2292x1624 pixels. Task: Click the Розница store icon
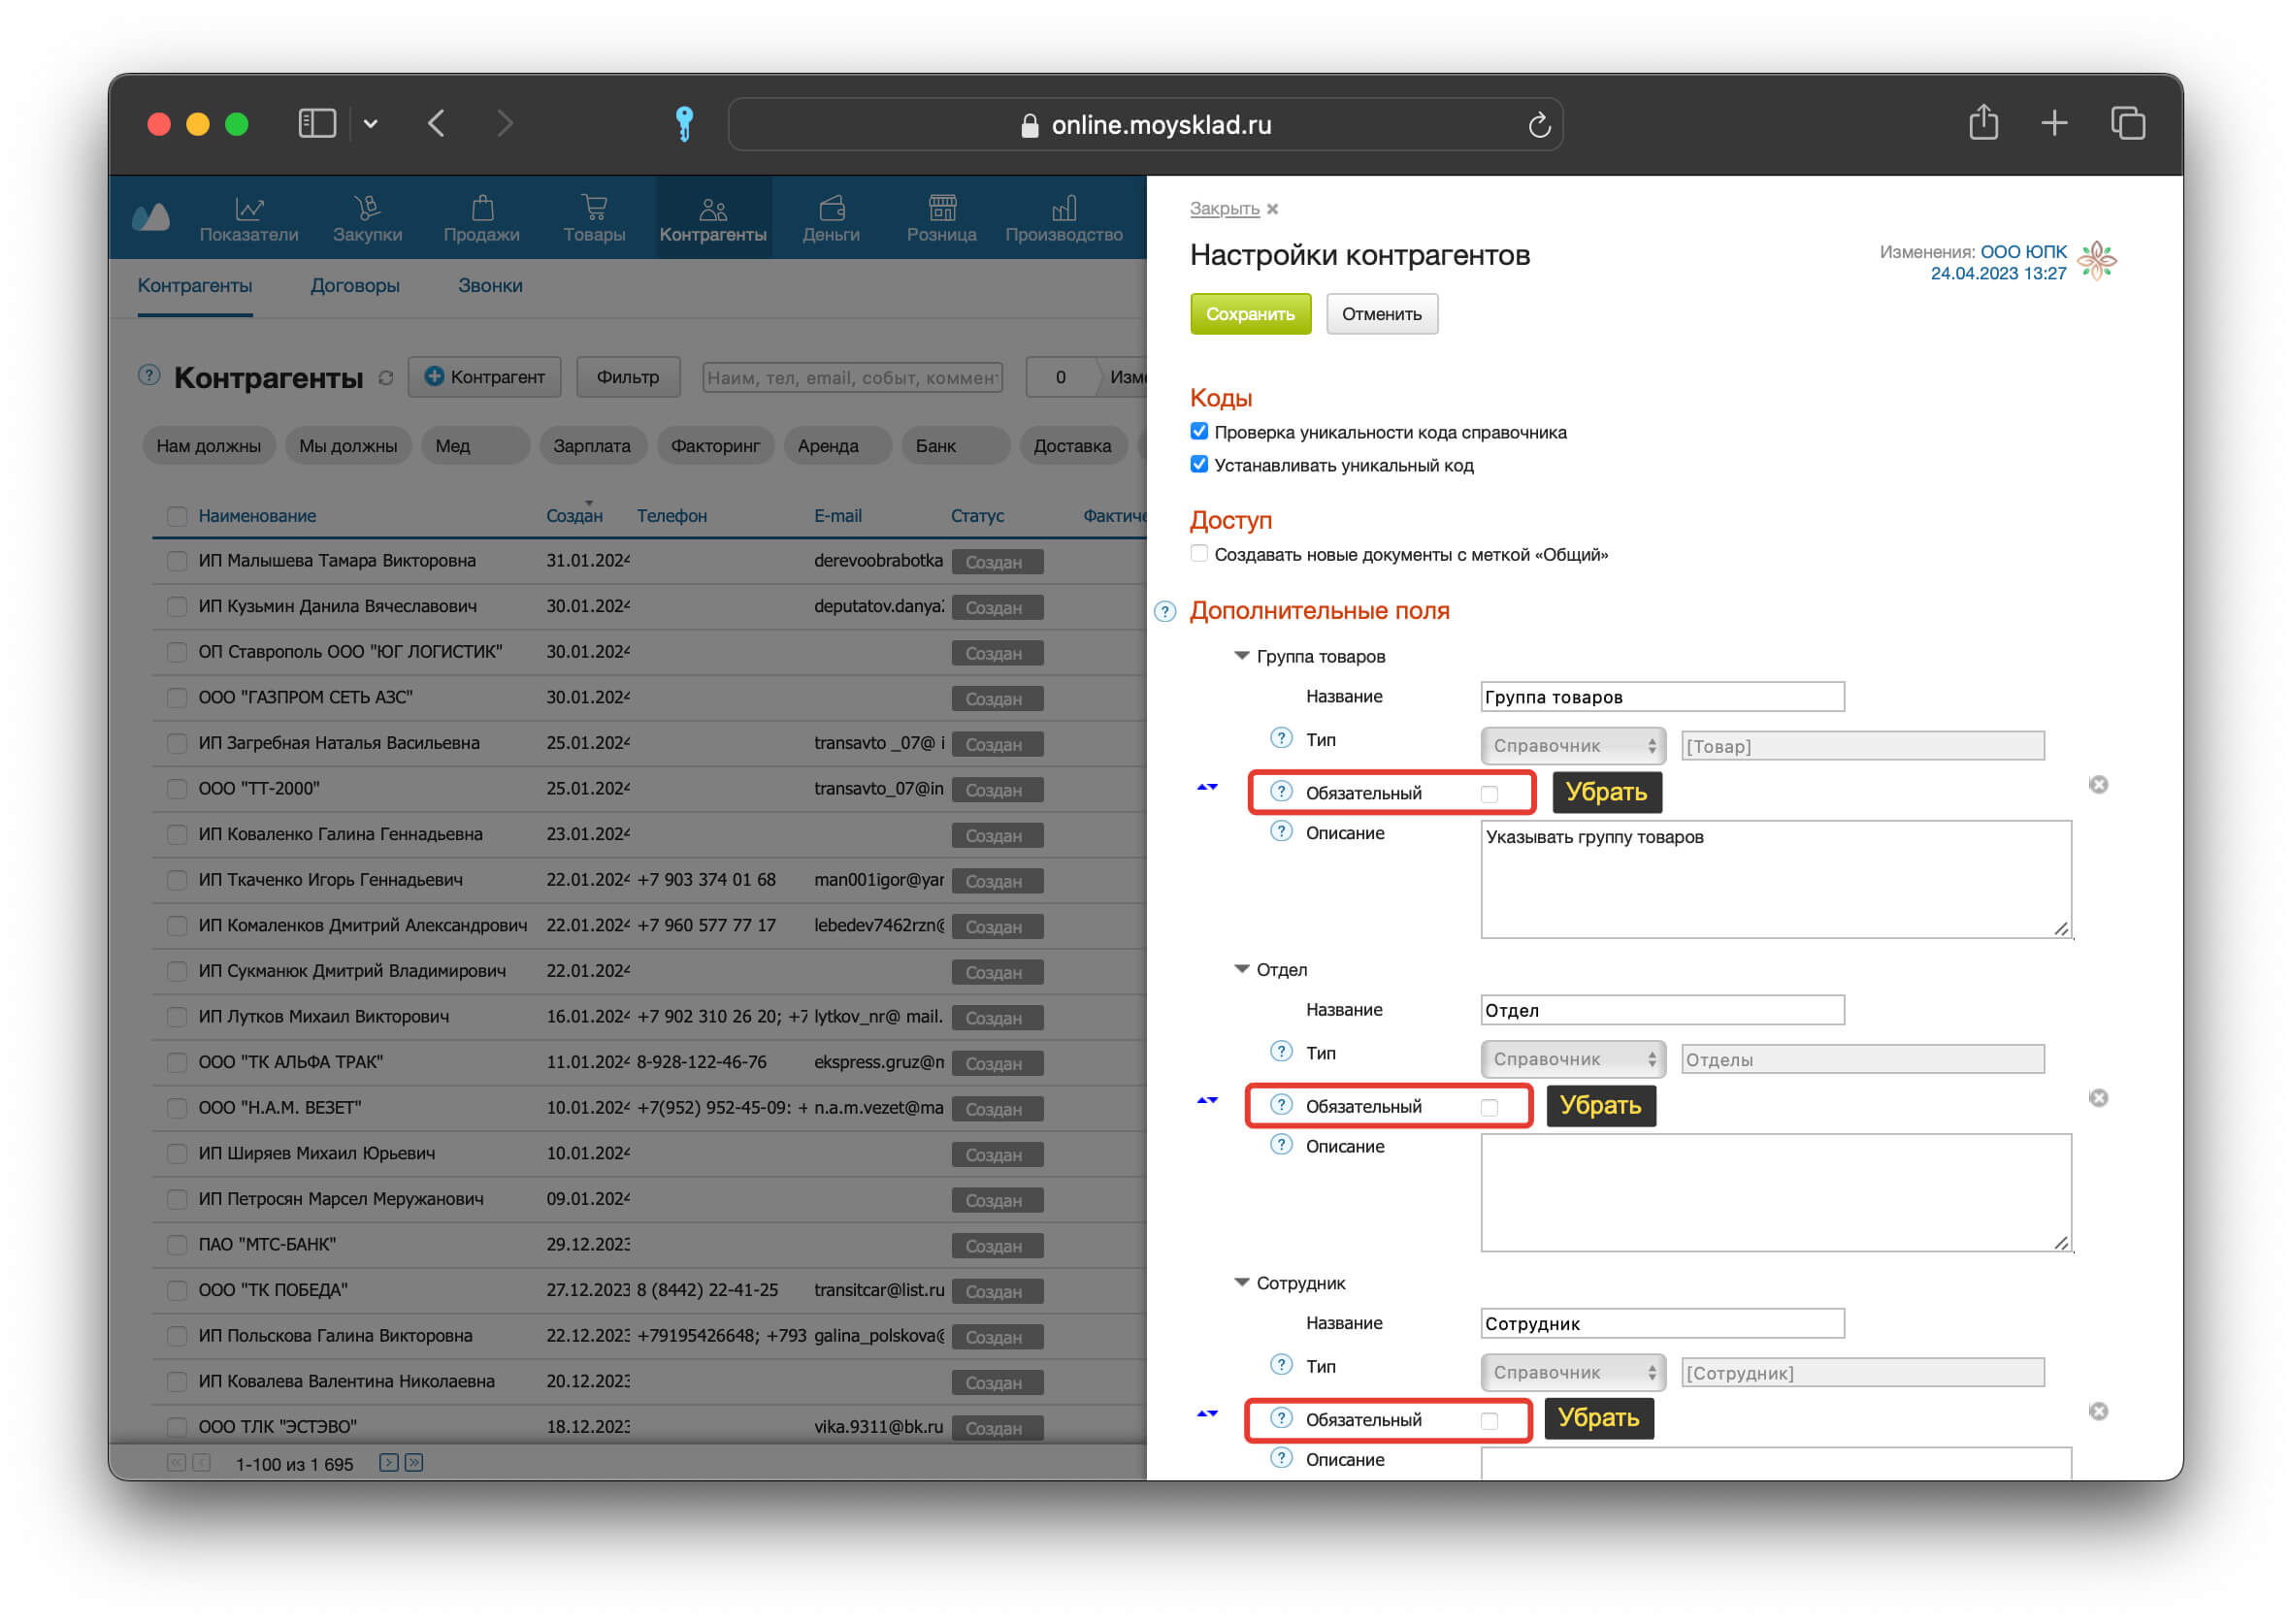[x=942, y=208]
